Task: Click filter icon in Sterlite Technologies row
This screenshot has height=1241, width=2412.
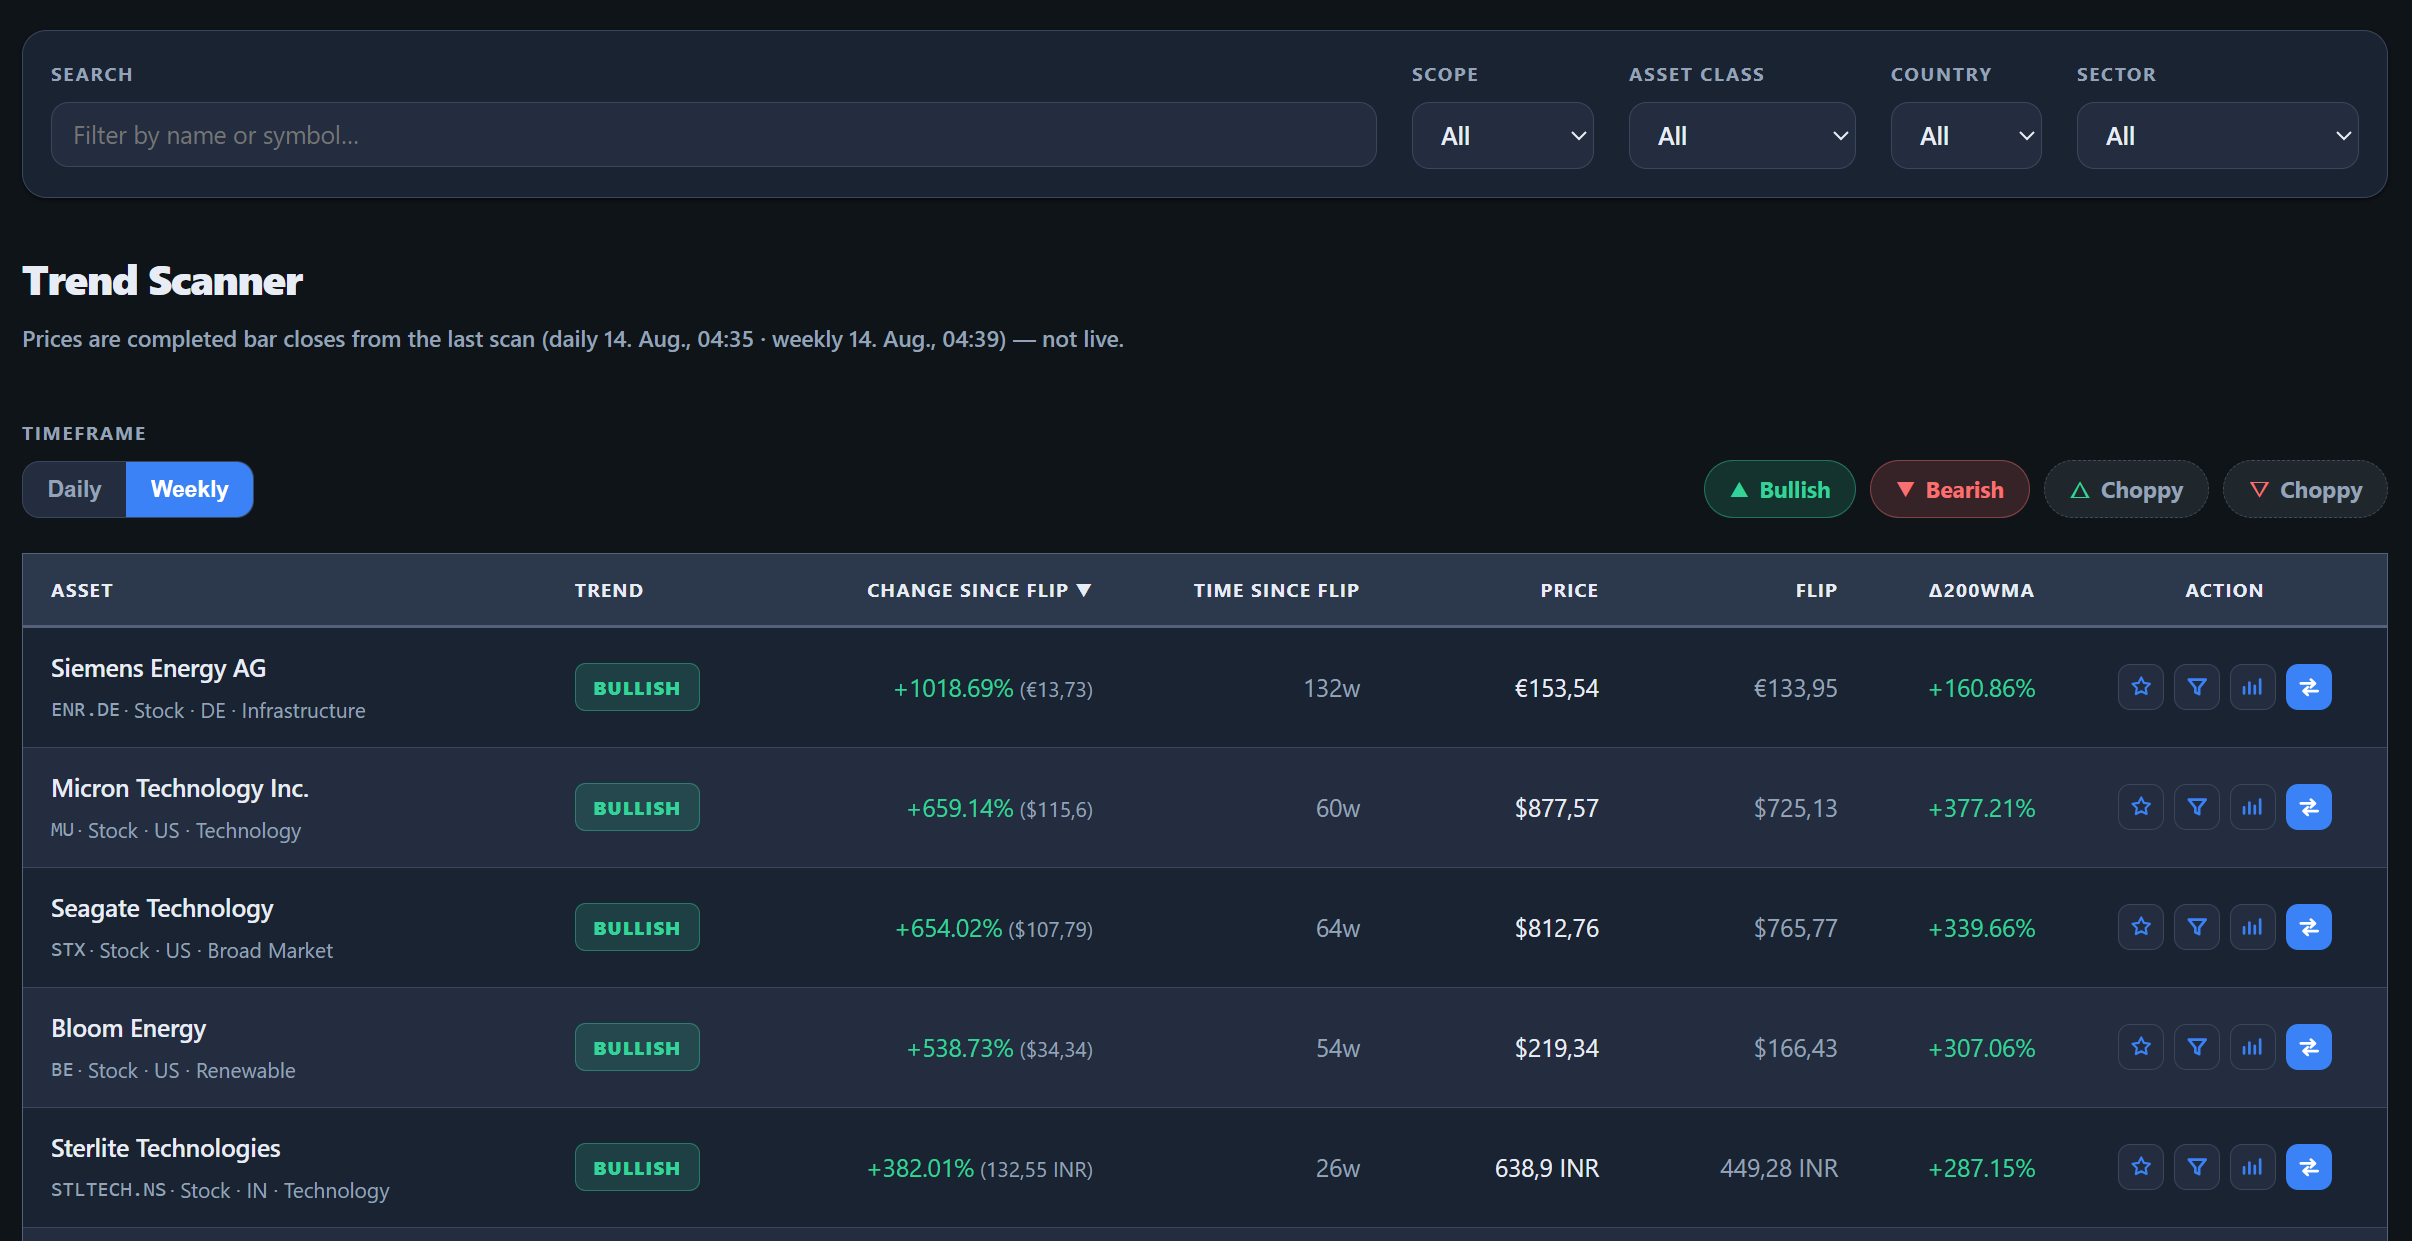Action: coord(2196,1167)
